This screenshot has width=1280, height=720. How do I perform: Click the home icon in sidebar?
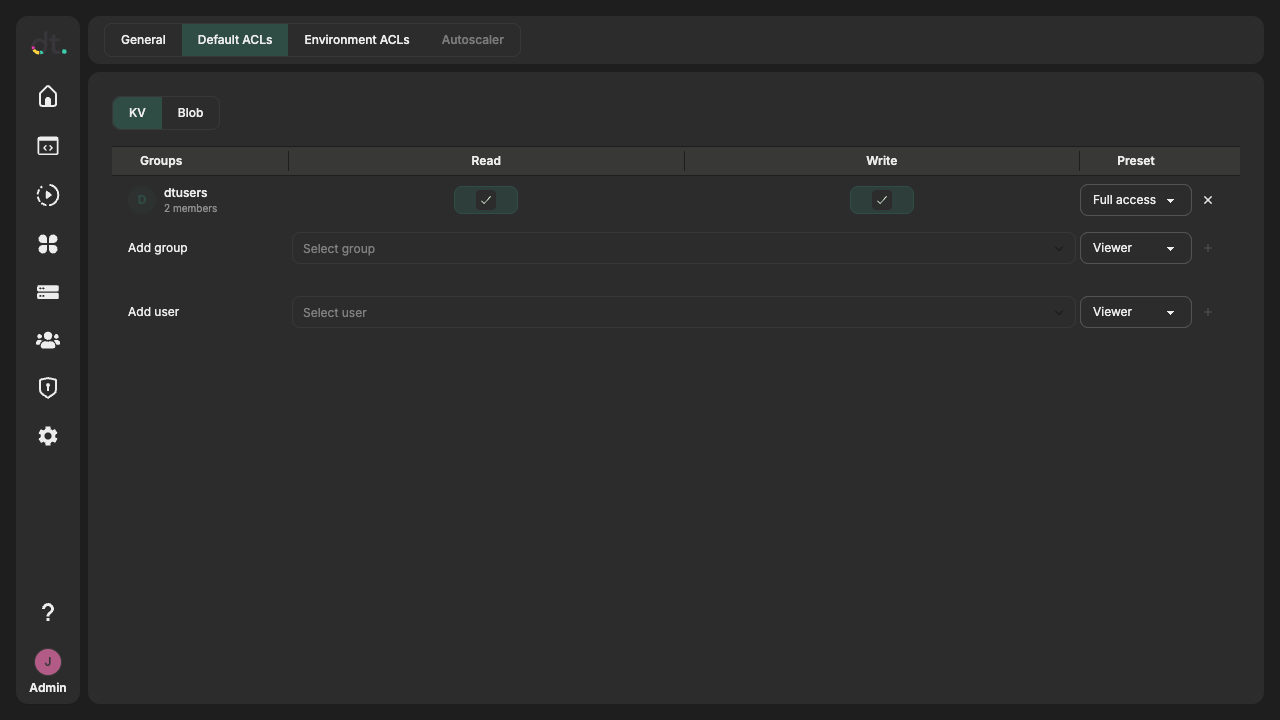point(48,97)
